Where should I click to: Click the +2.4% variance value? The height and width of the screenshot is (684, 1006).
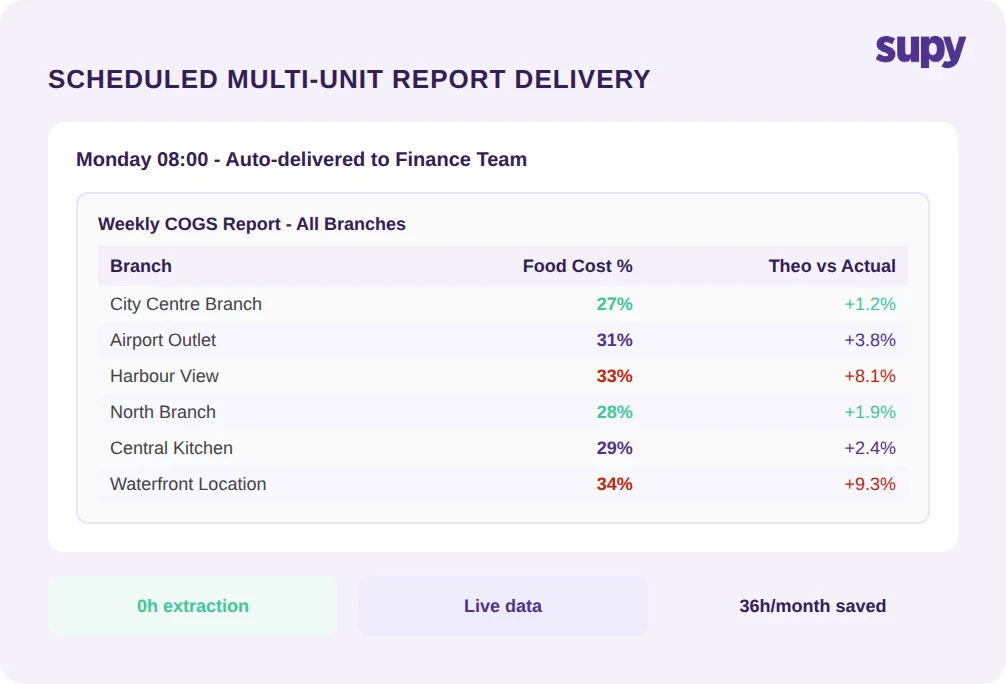870,448
